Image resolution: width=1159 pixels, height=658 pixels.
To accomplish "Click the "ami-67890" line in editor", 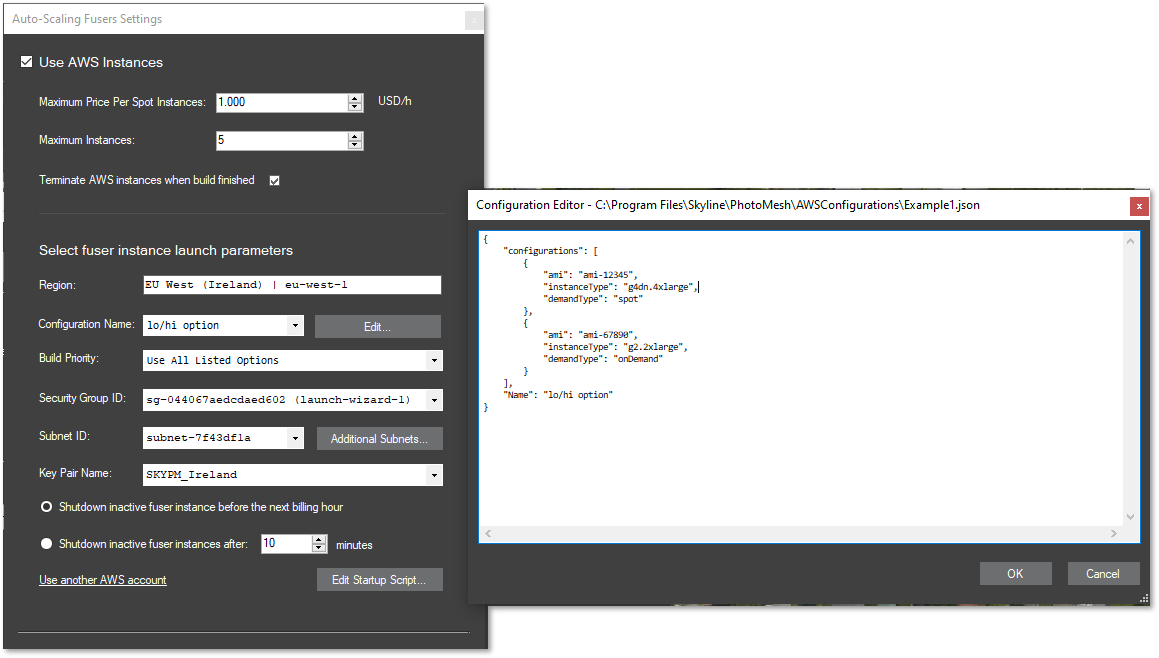I will click(590, 335).
